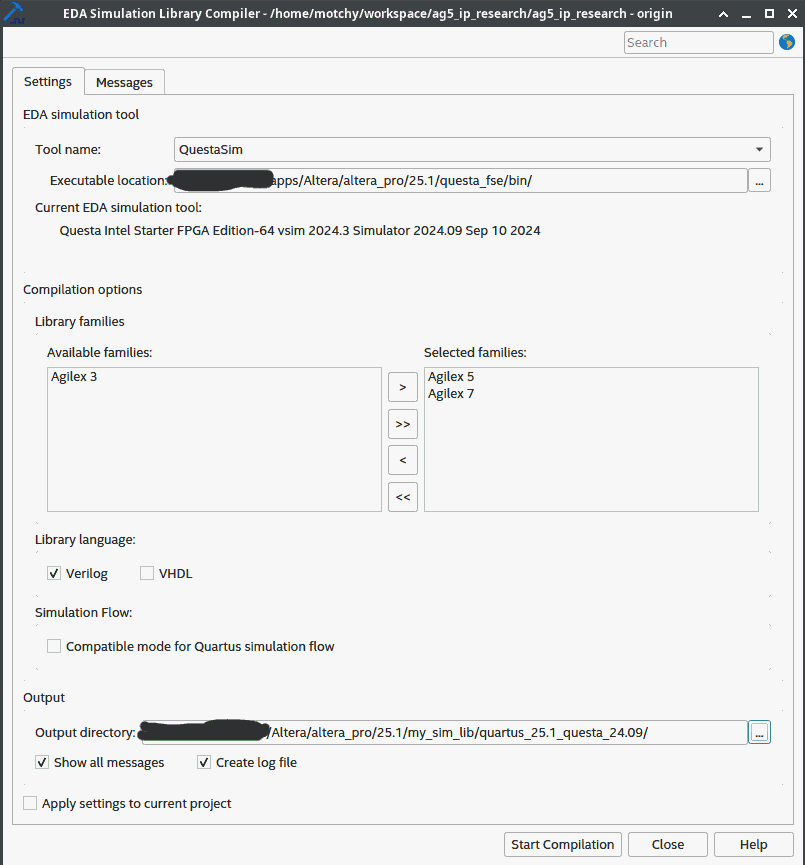Click the Start Compilation button

click(563, 845)
